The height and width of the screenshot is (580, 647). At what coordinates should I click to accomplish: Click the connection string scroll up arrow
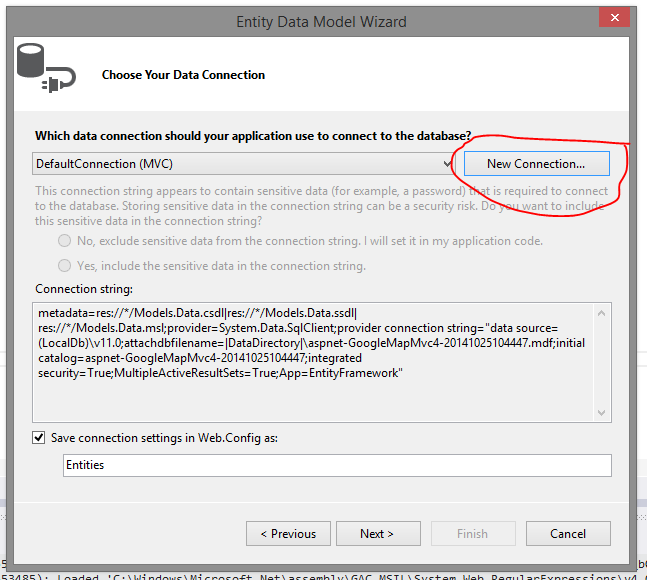coord(602,314)
